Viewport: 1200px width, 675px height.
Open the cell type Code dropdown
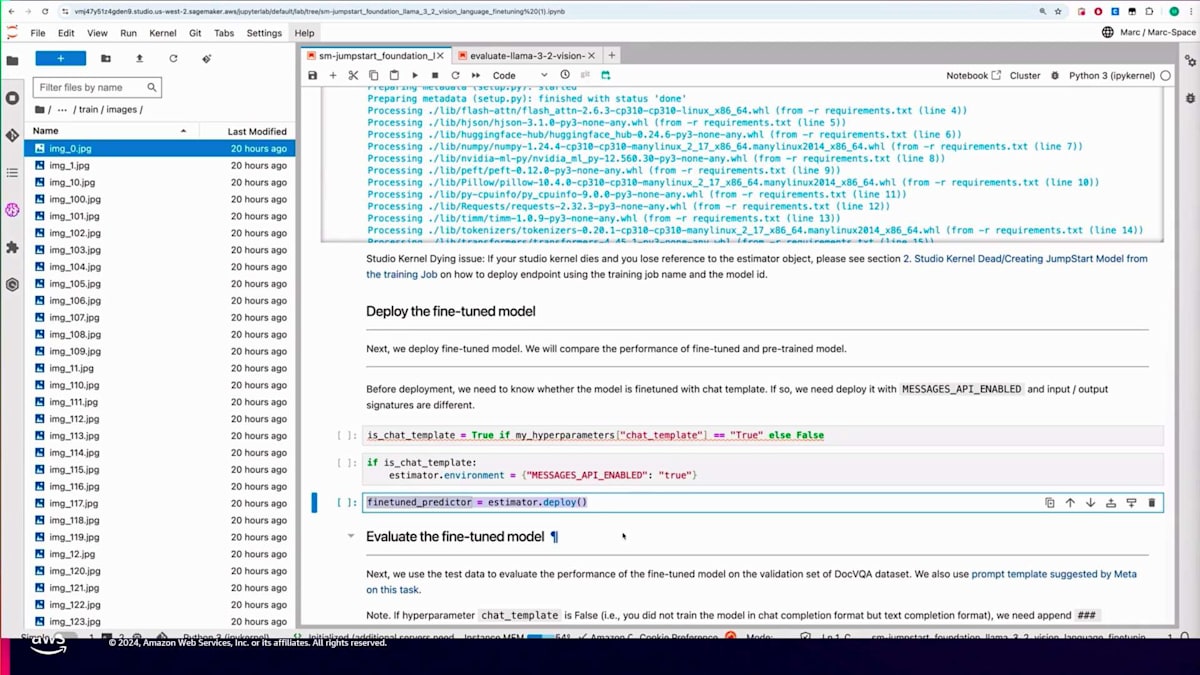[x=520, y=75]
